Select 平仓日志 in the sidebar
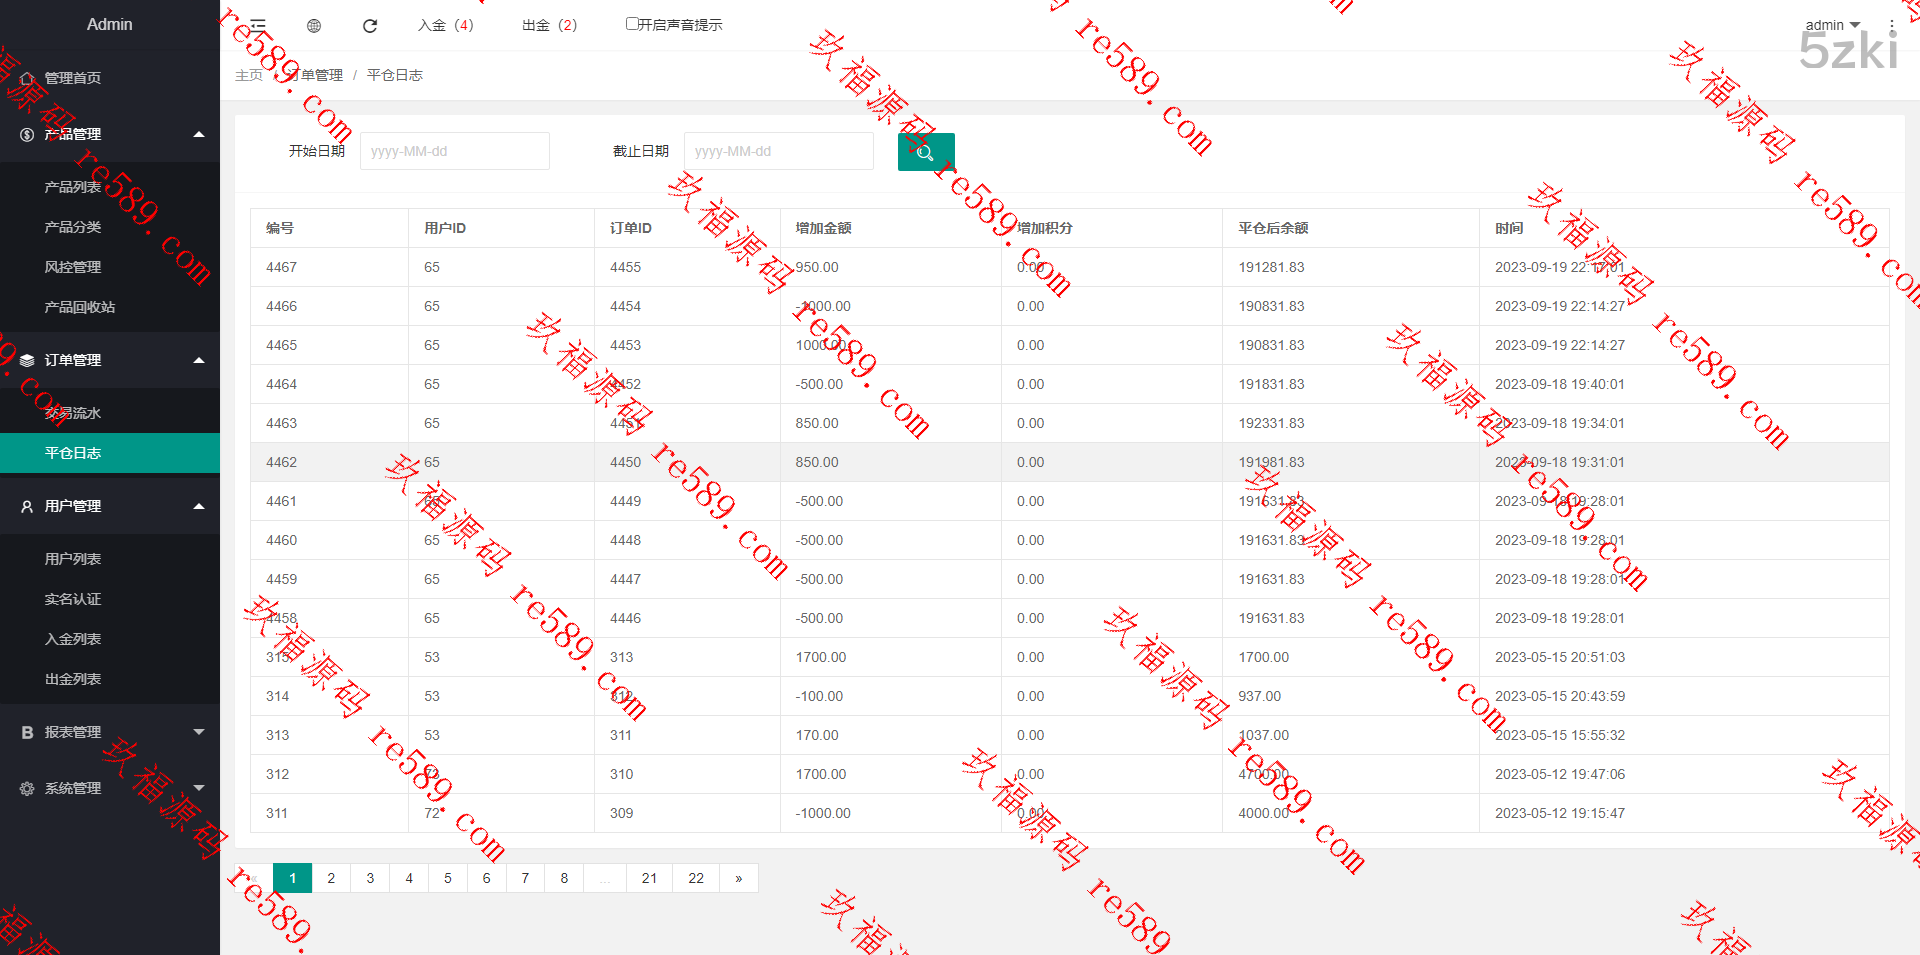The width and height of the screenshot is (1920, 955). 73,453
